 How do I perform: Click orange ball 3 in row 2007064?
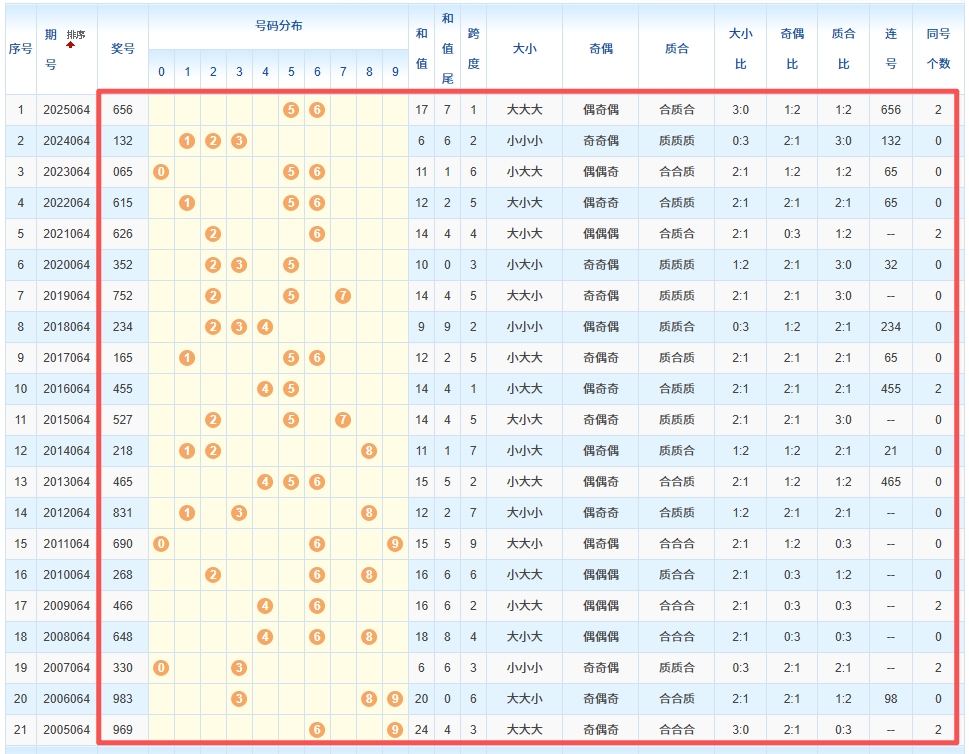tap(239, 668)
